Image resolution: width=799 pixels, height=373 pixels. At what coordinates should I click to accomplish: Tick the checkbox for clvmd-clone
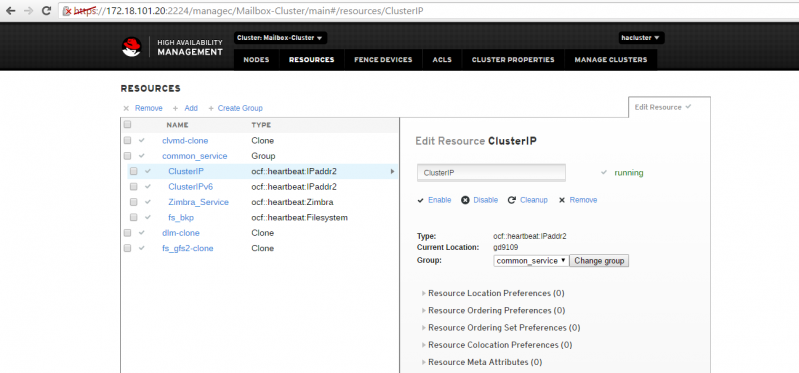(x=127, y=140)
